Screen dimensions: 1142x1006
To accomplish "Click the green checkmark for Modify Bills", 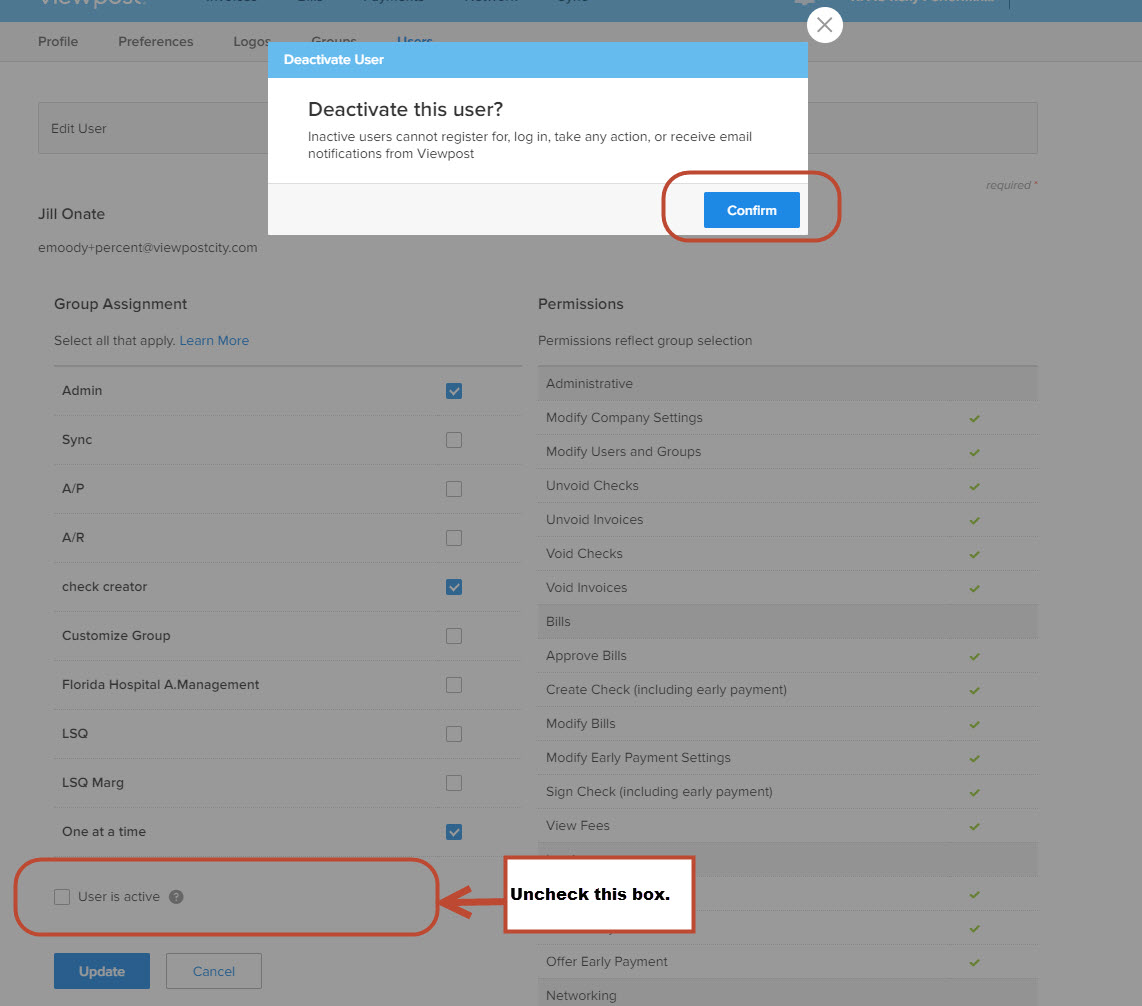I will point(974,724).
